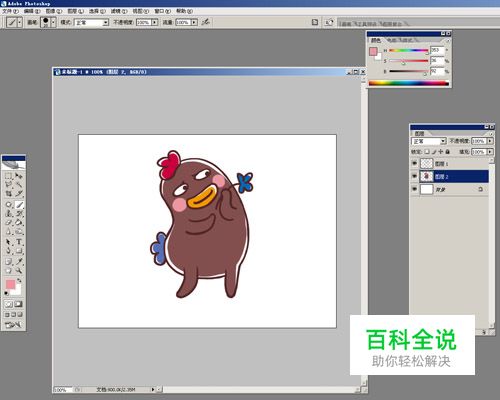
Task: Hide 图层 1 with its eye icon
Action: point(414,164)
